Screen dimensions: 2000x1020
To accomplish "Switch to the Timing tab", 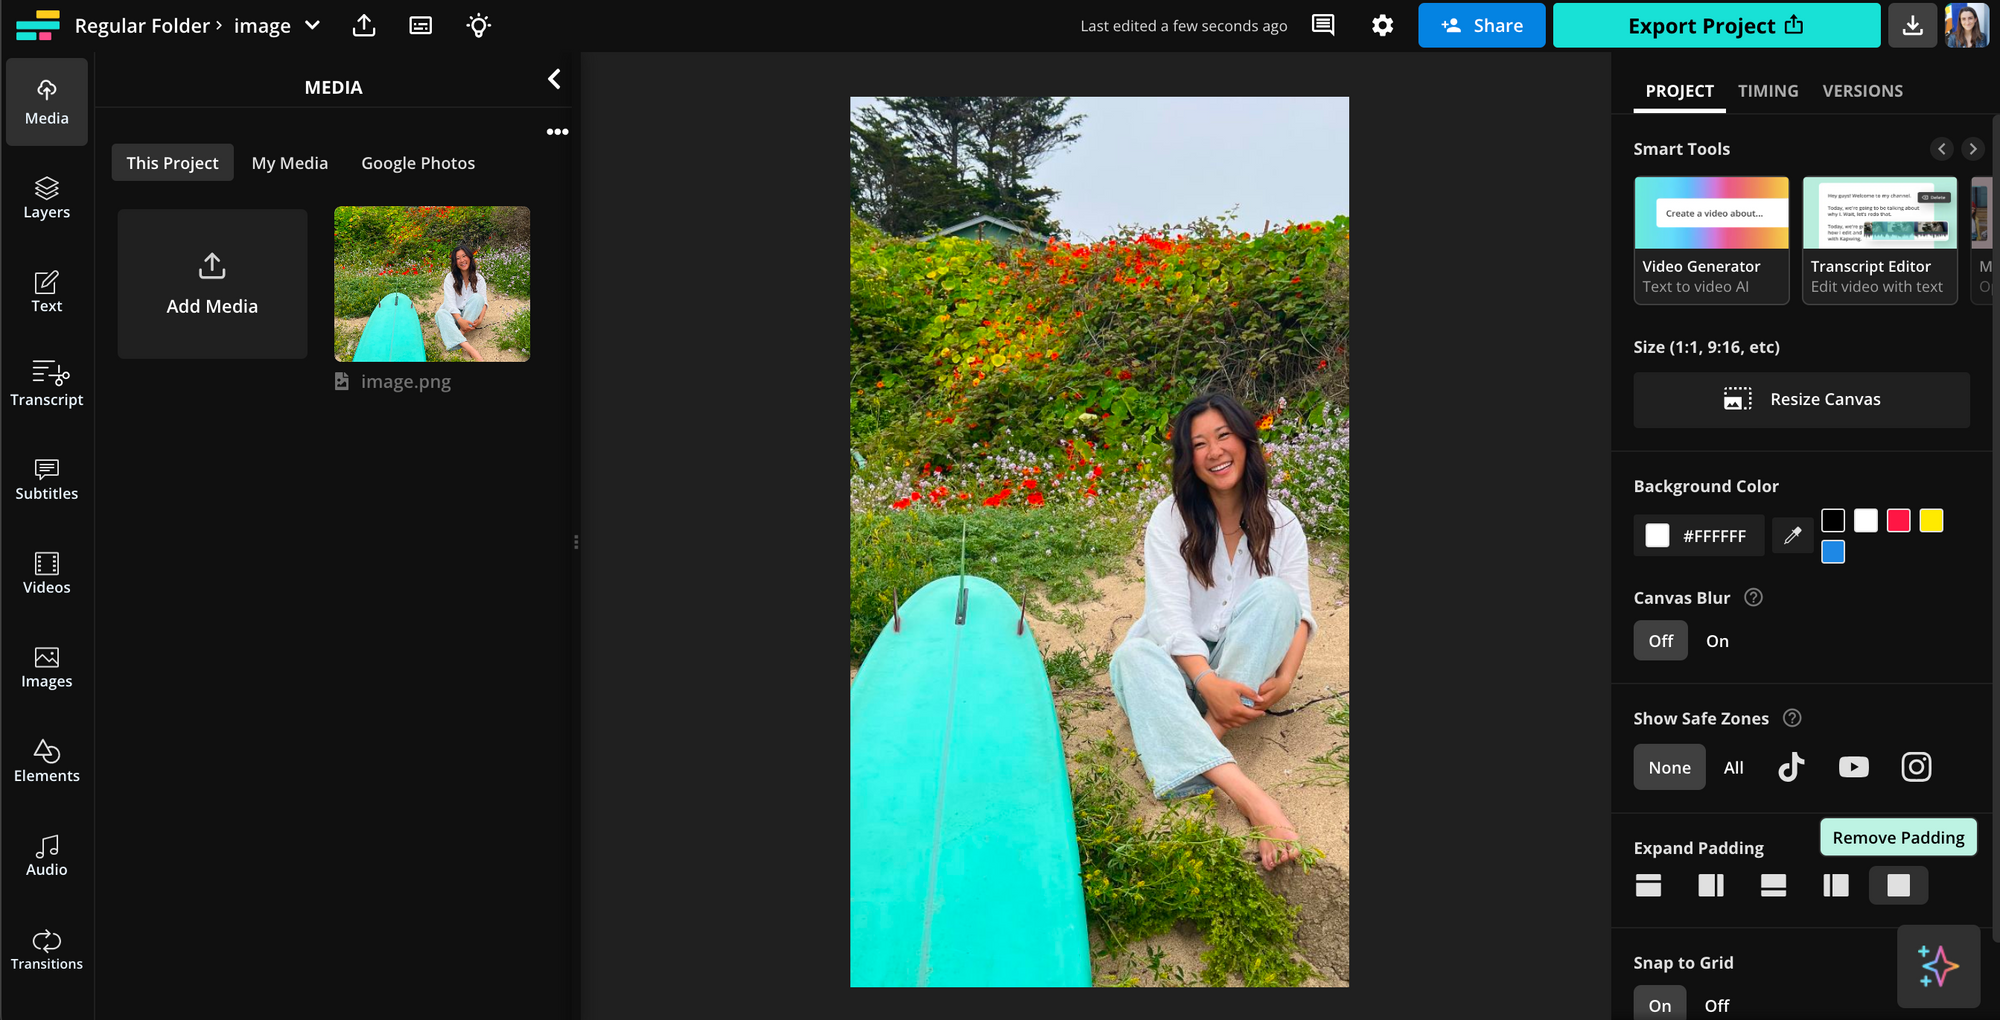I will point(1767,91).
